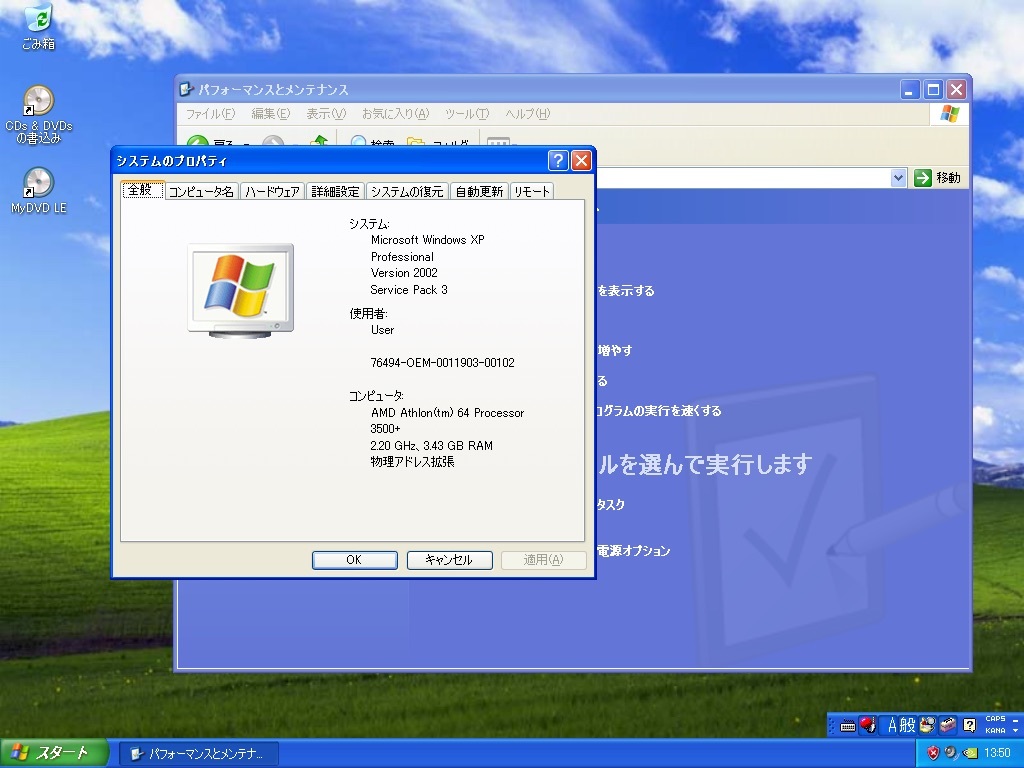Open the speaker volume tray icon
Screen dimensions: 1024x768
(951, 753)
